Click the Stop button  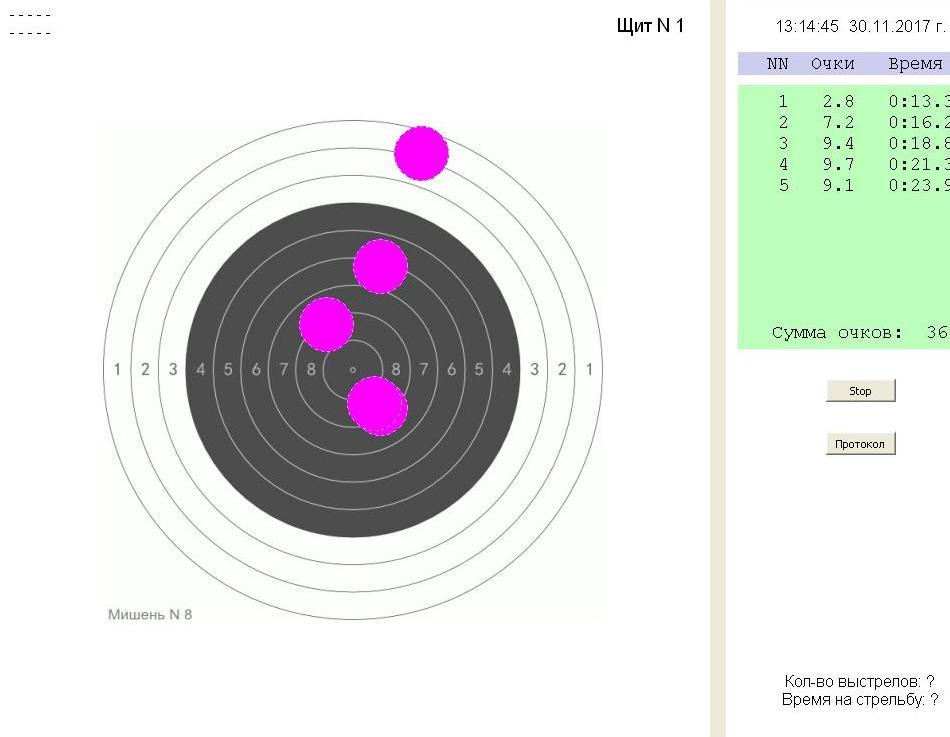(x=860, y=391)
